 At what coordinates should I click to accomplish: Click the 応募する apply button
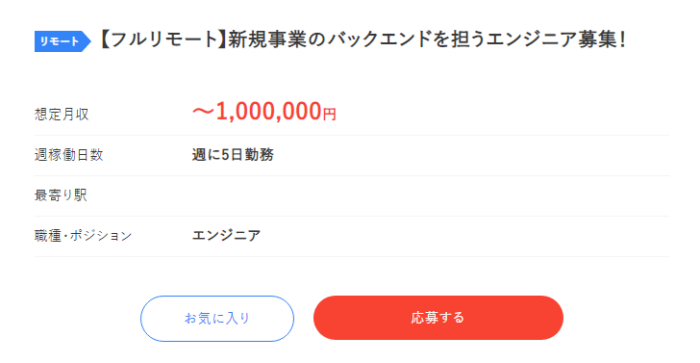coord(438,317)
